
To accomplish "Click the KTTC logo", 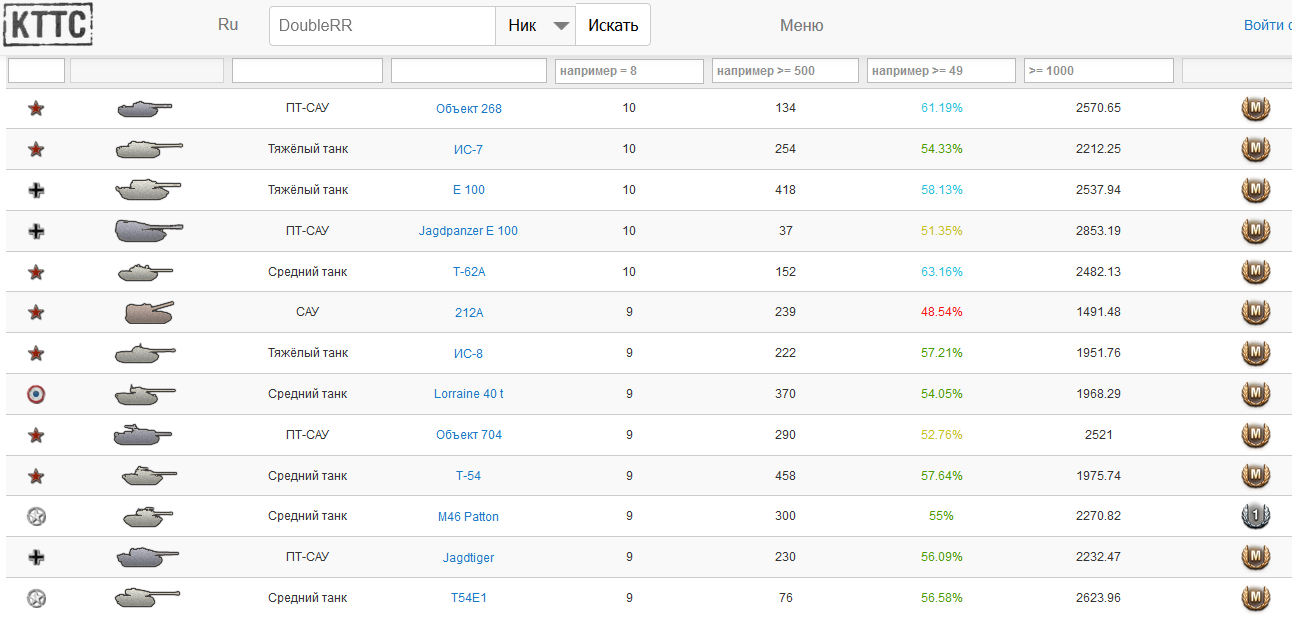I will point(48,24).
